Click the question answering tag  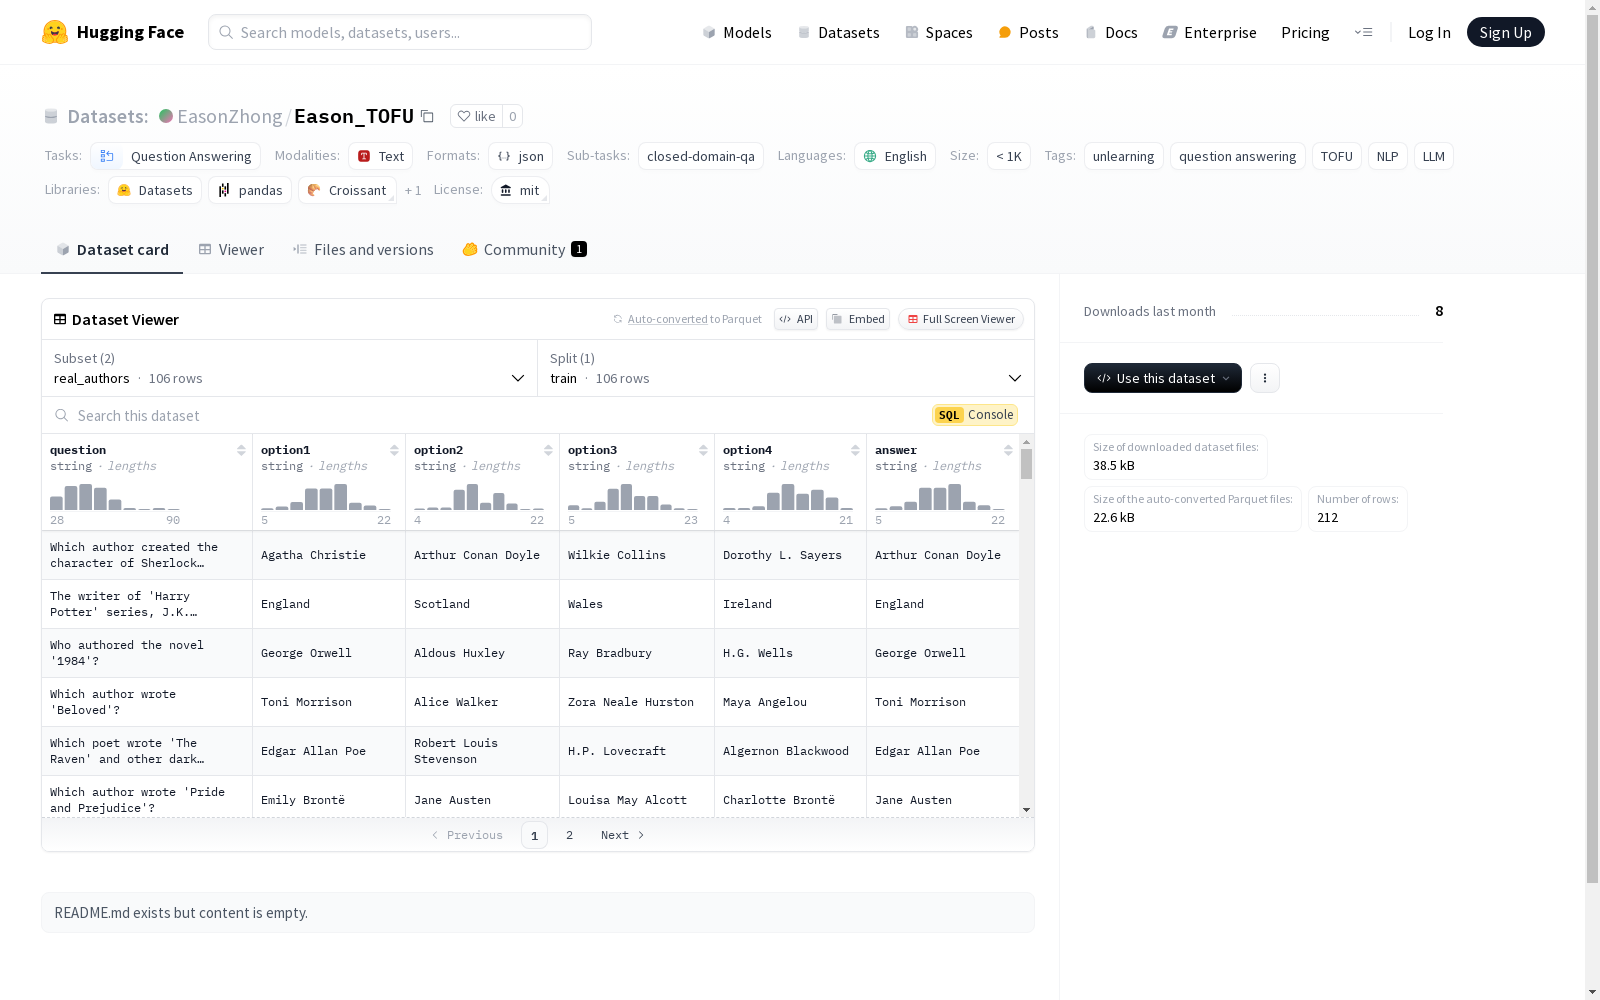coord(1237,156)
